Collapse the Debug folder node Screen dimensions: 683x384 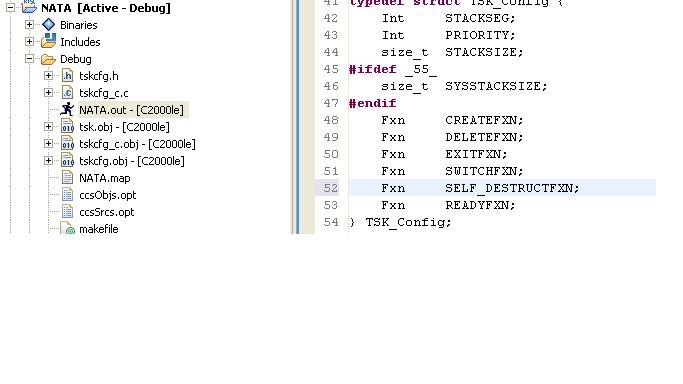coord(29,58)
